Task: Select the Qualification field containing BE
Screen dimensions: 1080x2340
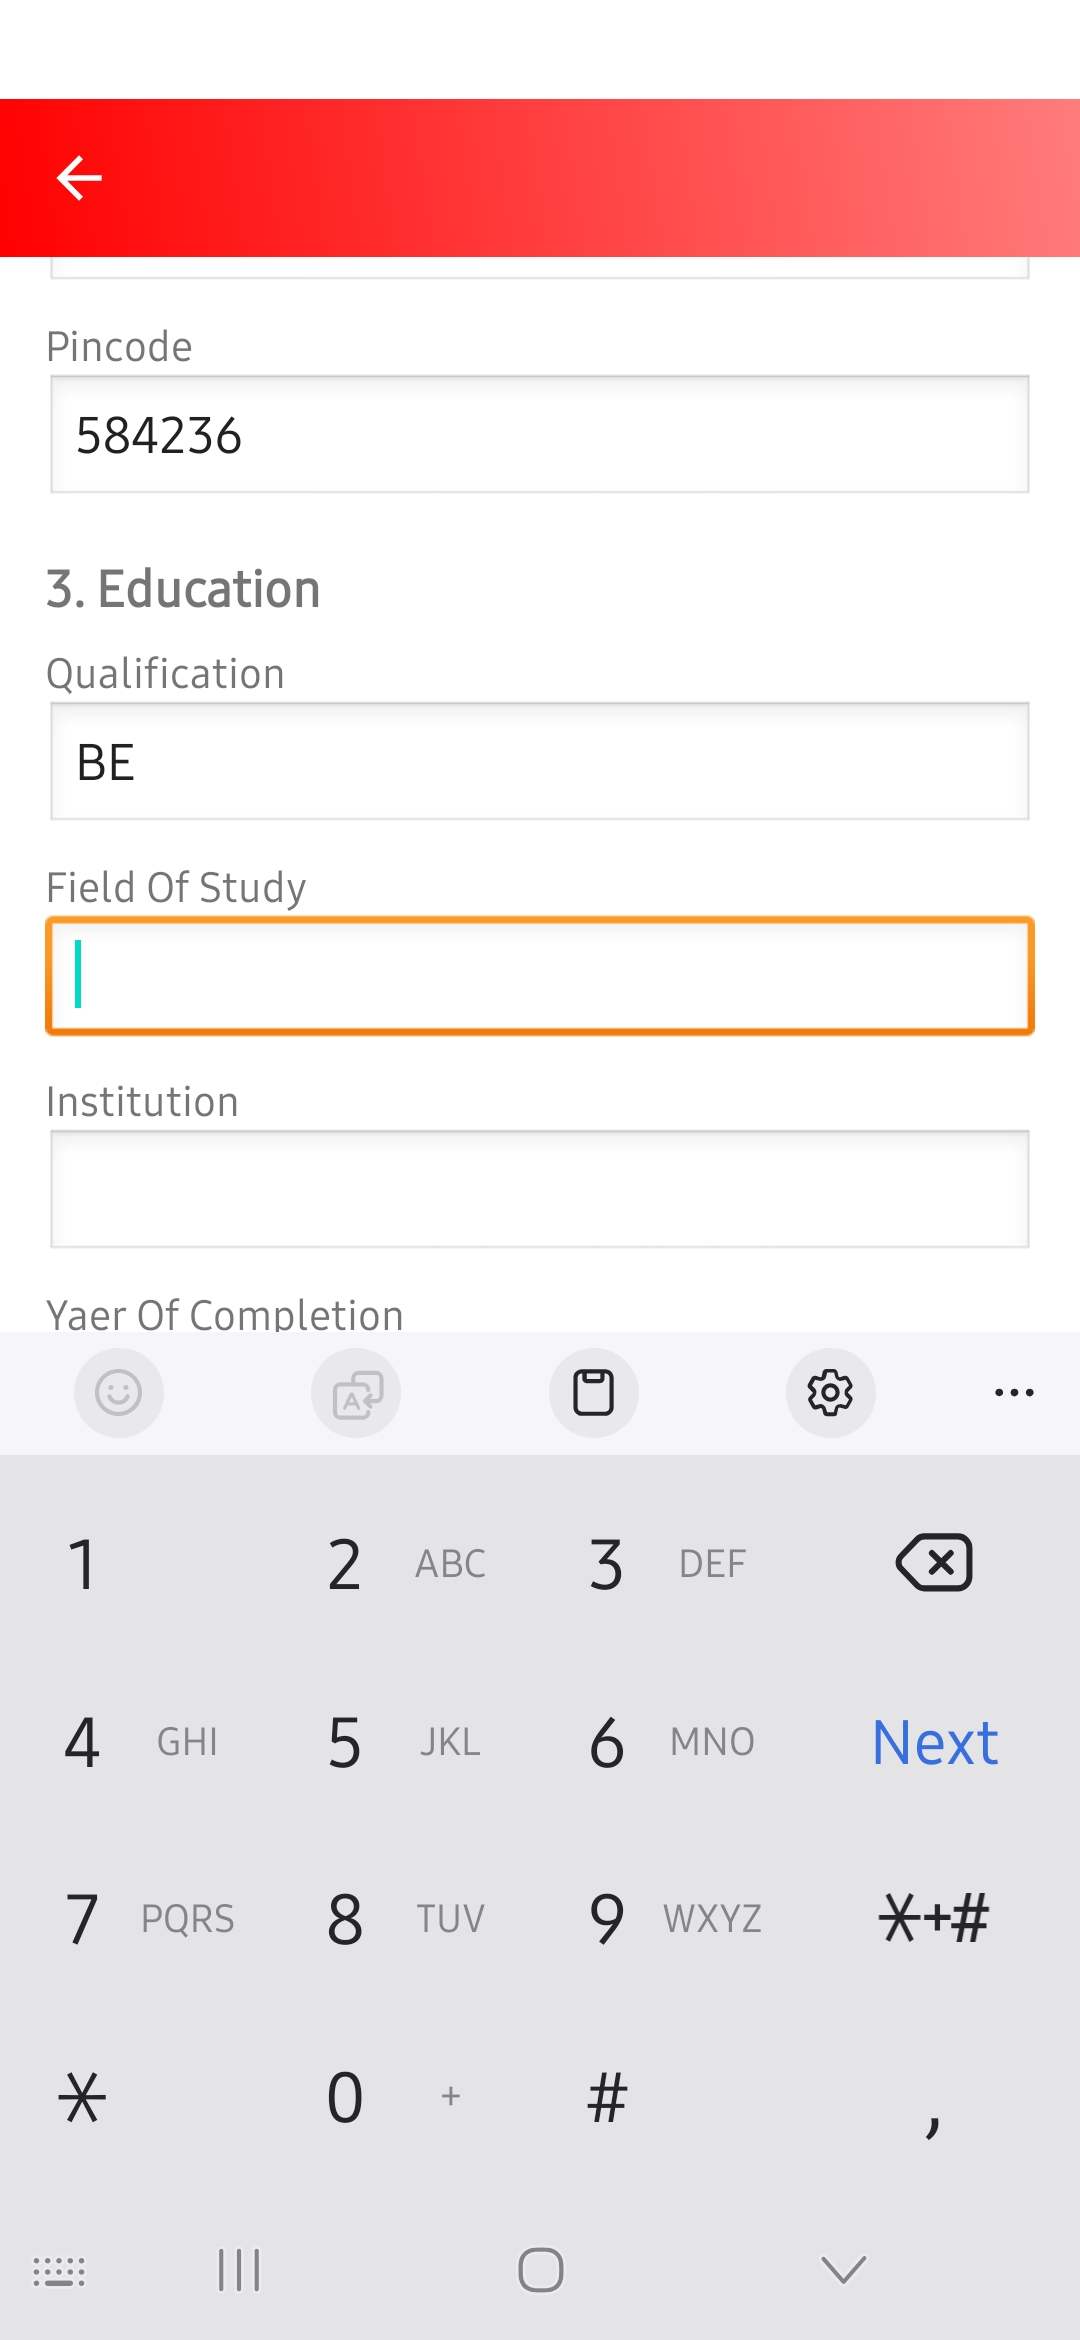Action: tap(540, 762)
